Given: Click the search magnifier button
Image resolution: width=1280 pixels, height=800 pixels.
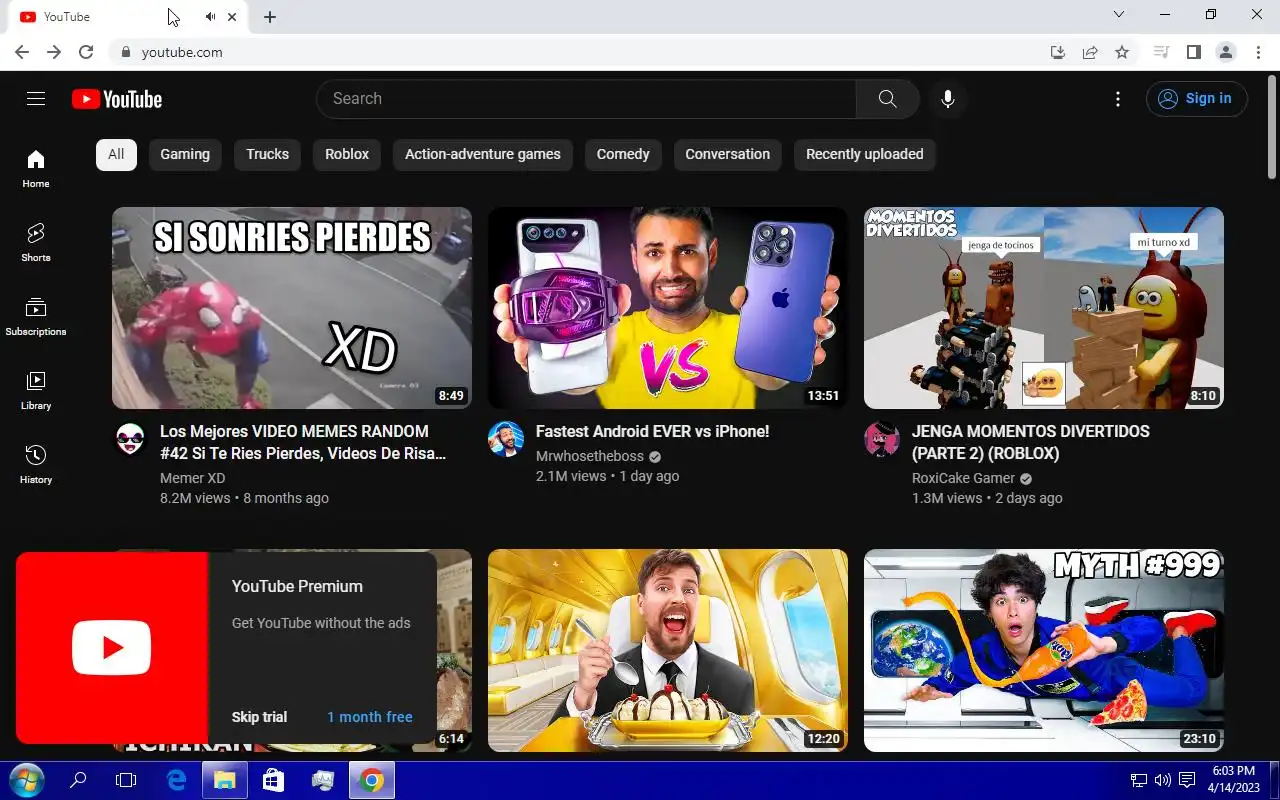Looking at the screenshot, I should tap(887, 99).
